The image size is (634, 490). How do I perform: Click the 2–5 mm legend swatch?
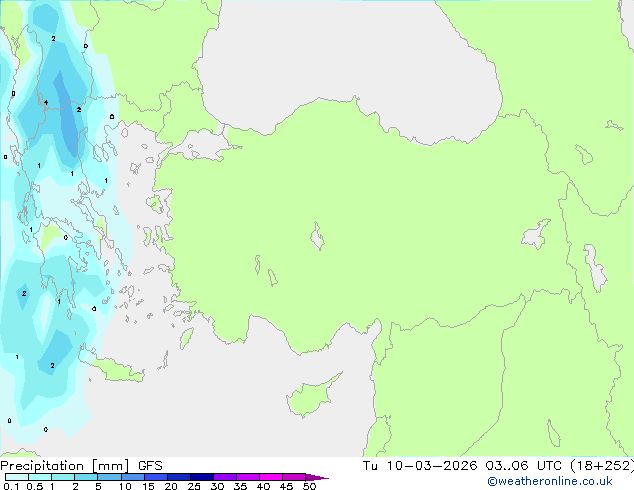(86, 477)
